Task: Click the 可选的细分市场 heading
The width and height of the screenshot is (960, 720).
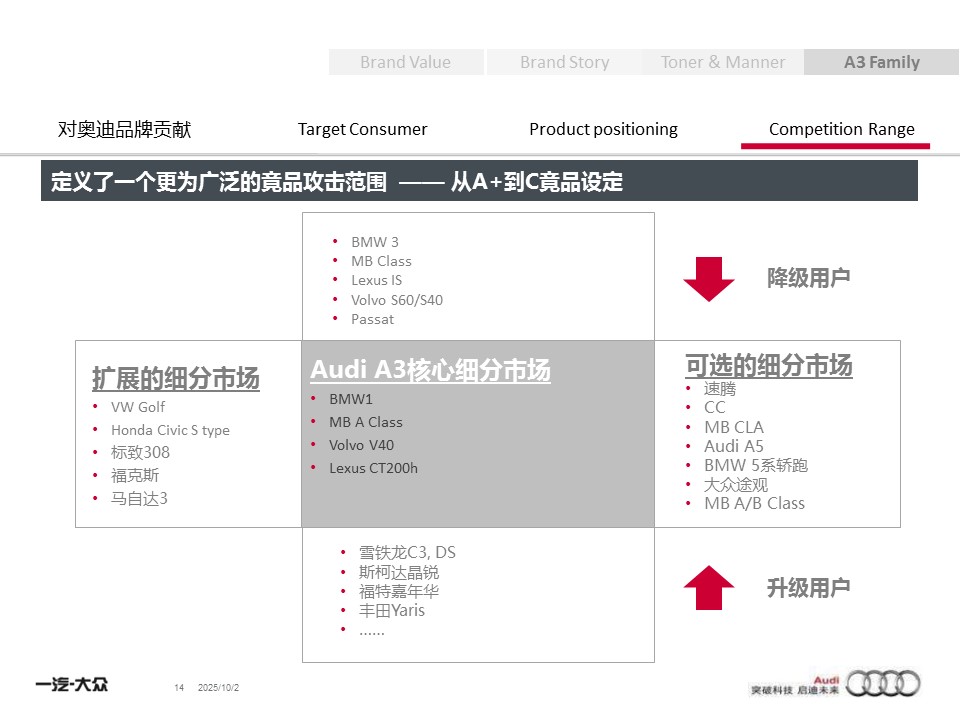Action: [x=768, y=365]
